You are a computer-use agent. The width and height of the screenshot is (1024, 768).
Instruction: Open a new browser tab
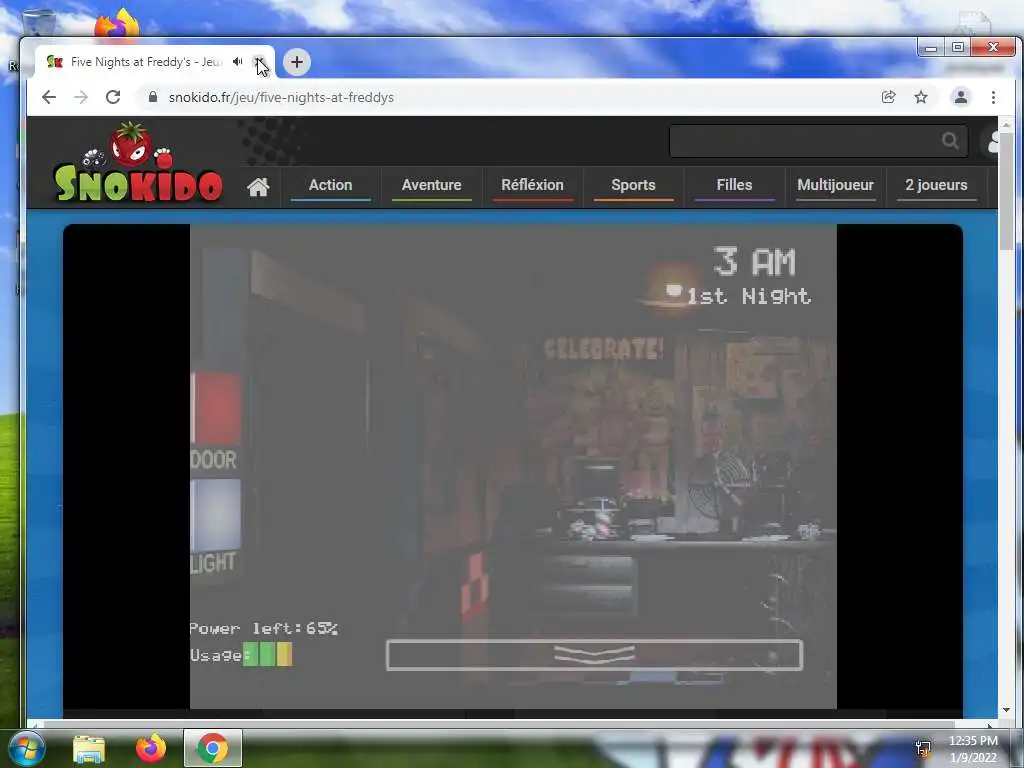tap(296, 62)
